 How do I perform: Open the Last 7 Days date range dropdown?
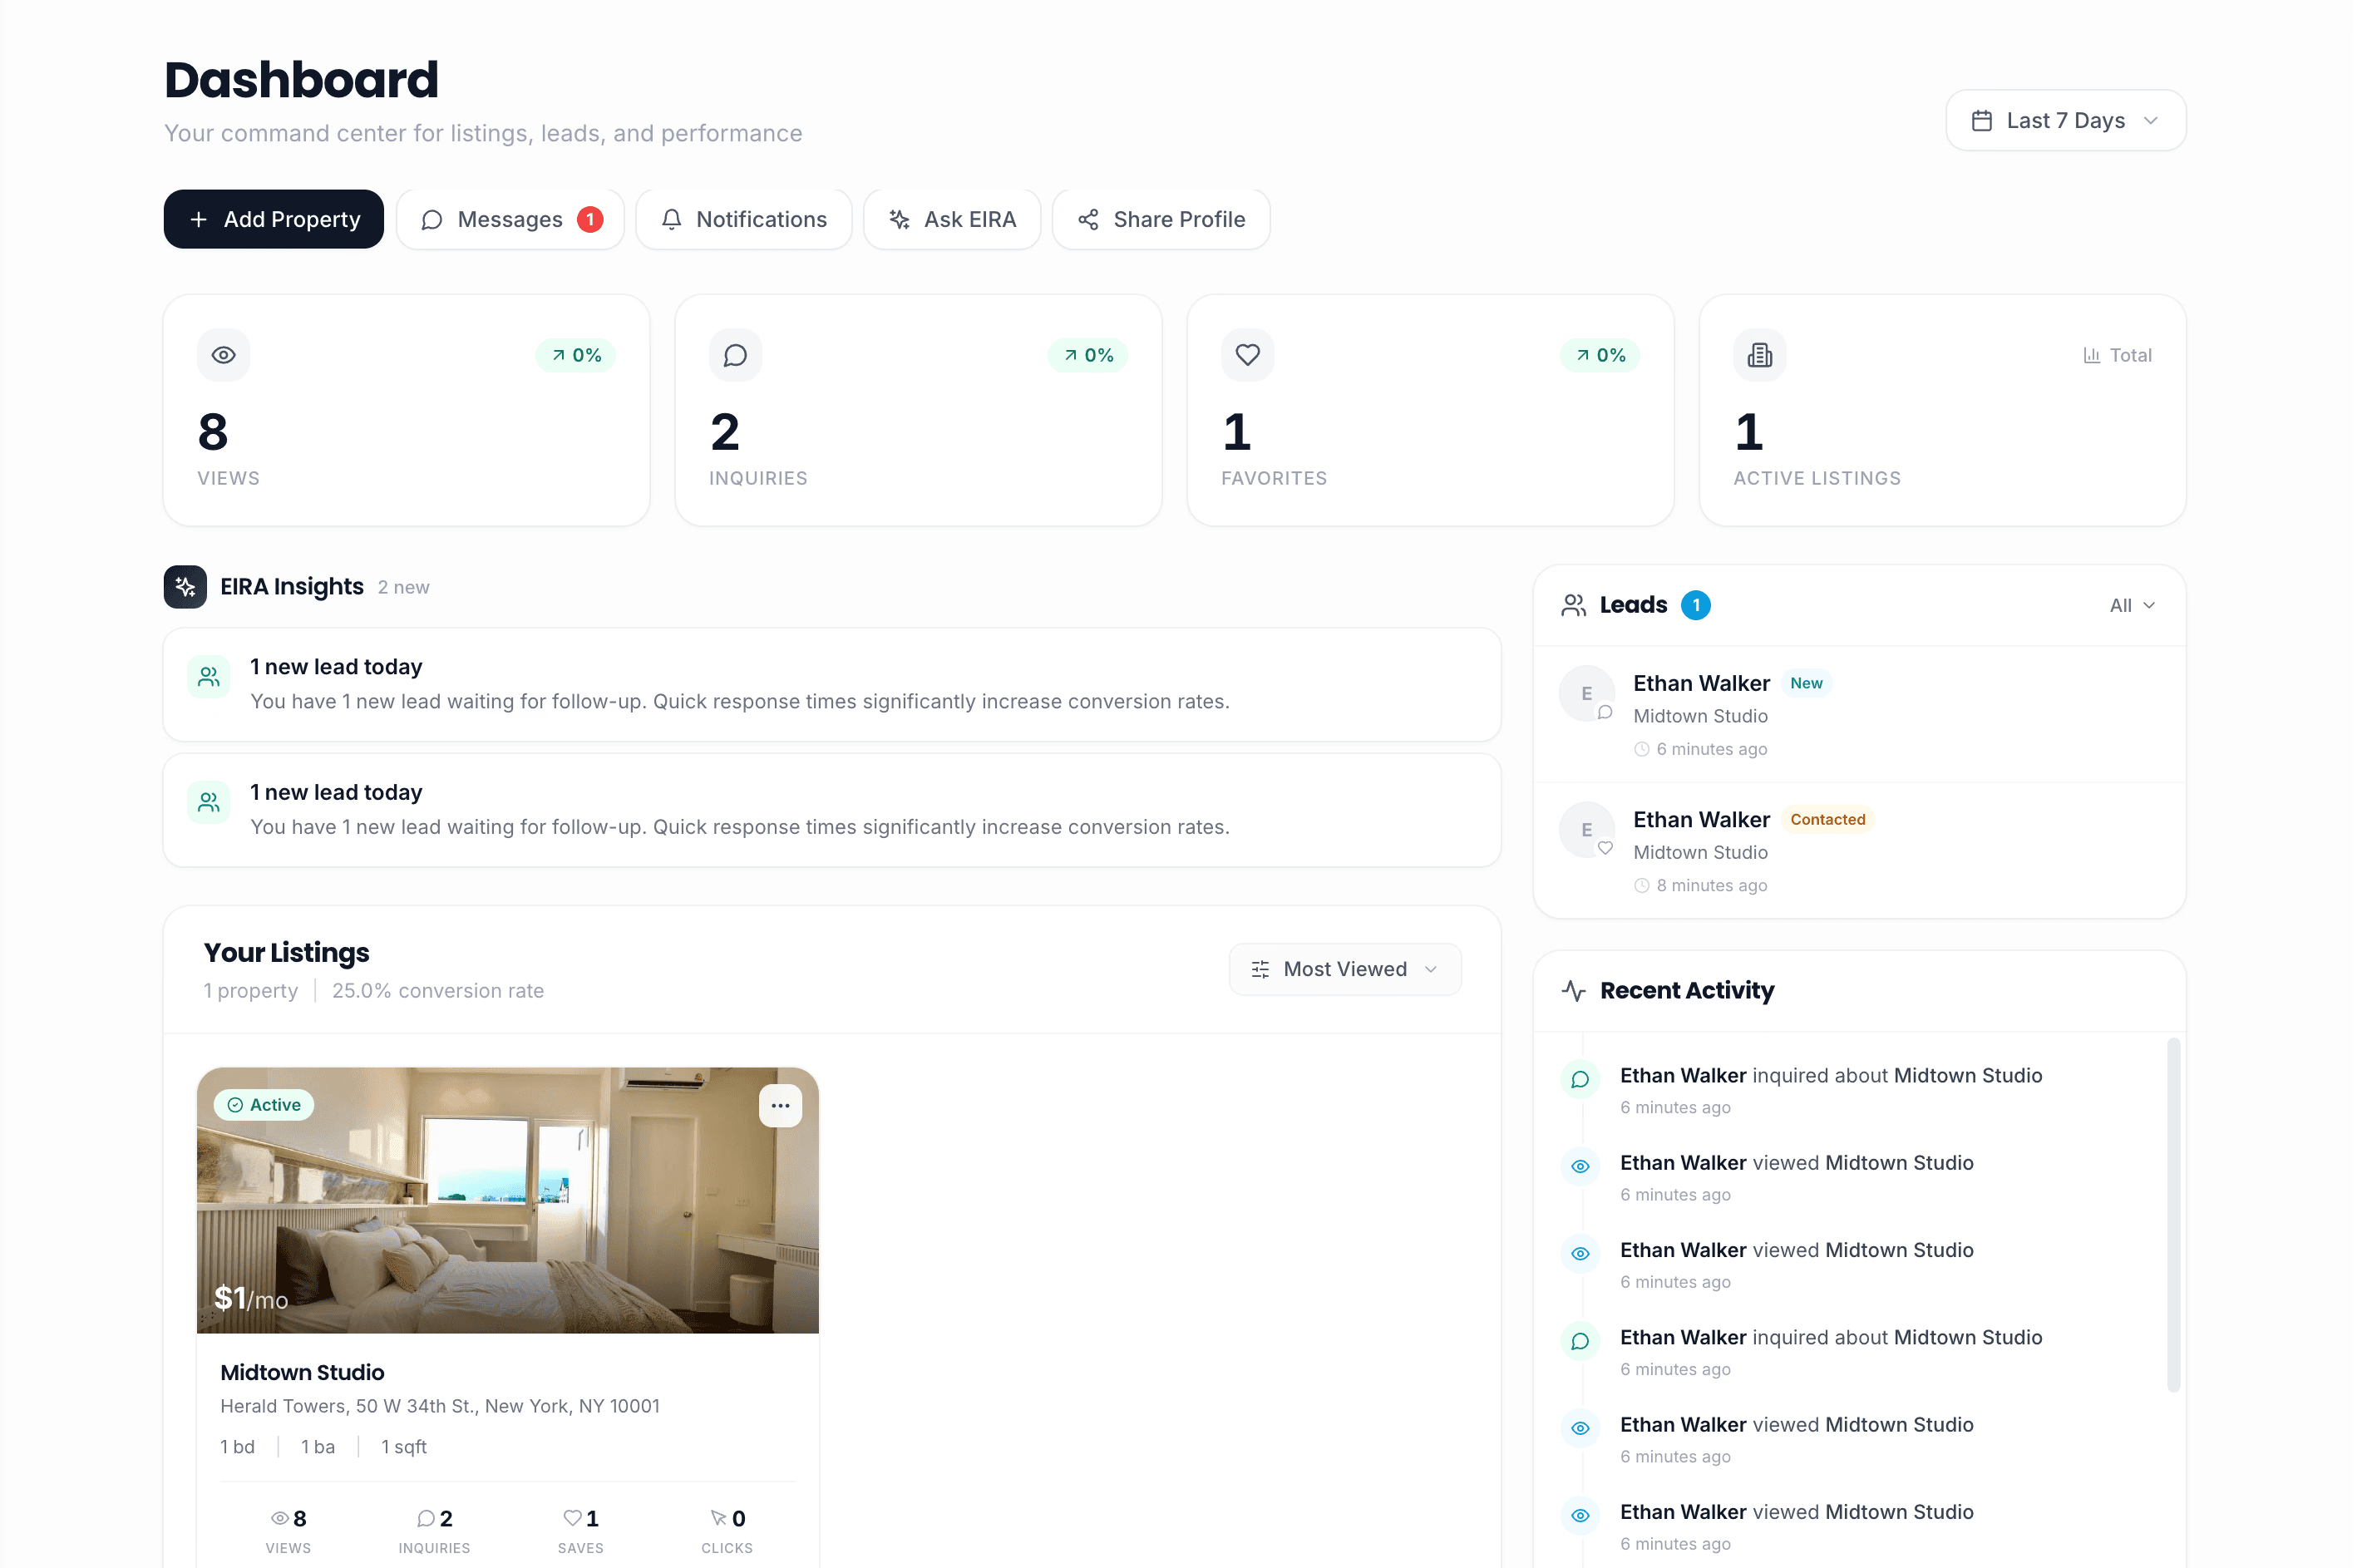(2064, 120)
